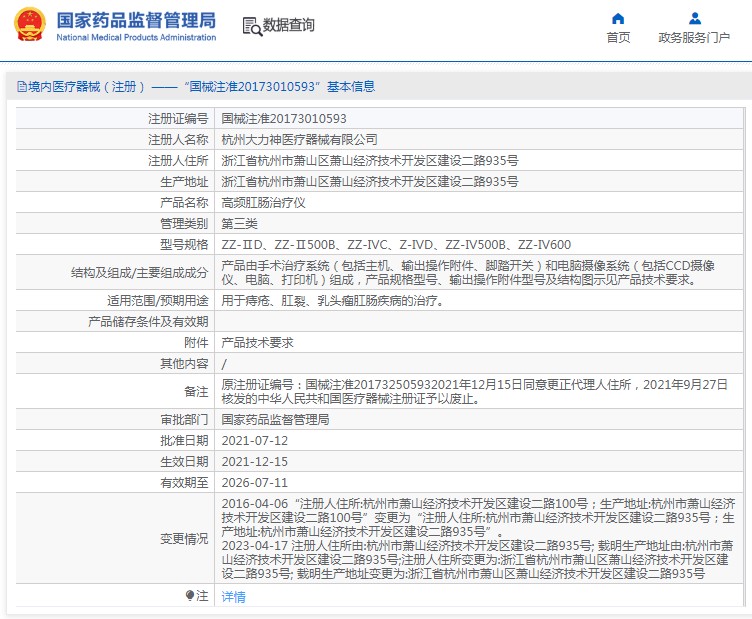This screenshot has height=619, width=752.
Task: Click the 数据查询 heading text
Action: [288, 26]
